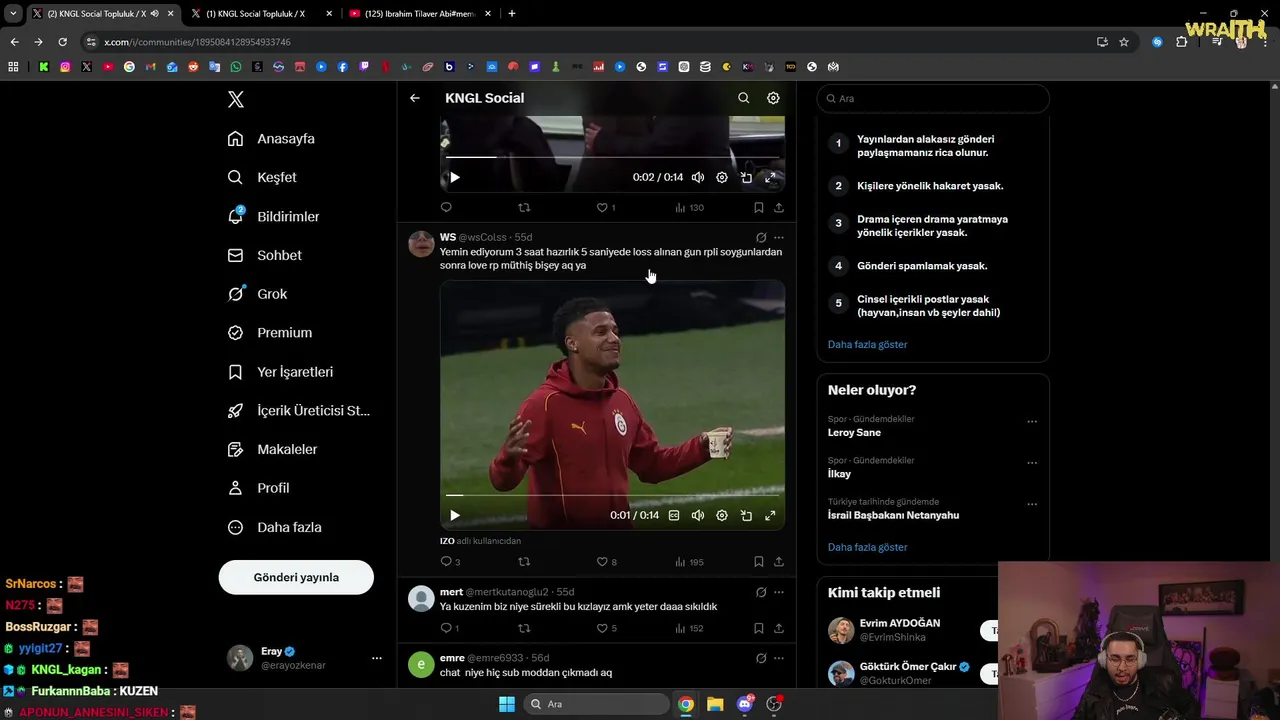Open Bildirimler notifications
The height and width of the screenshot is (720, 1280).
click(x=273, y=216)
